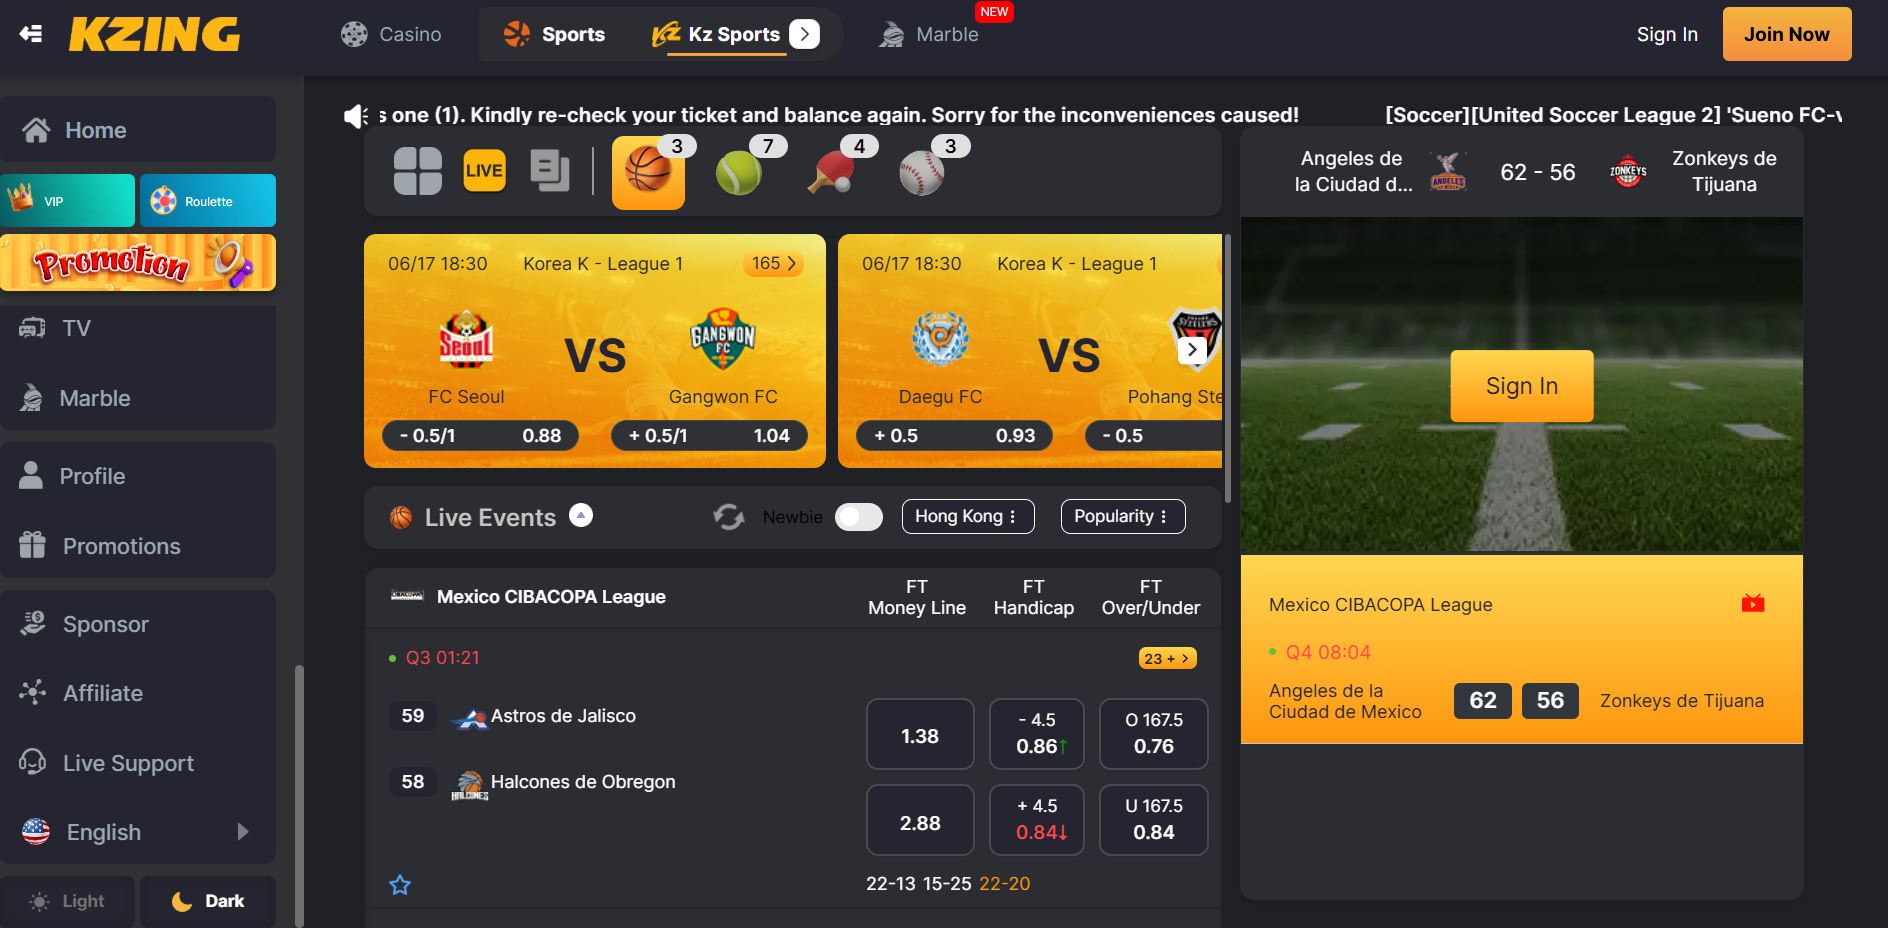Expand the English language selector
This screenshot has width=1888, height=928.
click(x=138, y=832)
